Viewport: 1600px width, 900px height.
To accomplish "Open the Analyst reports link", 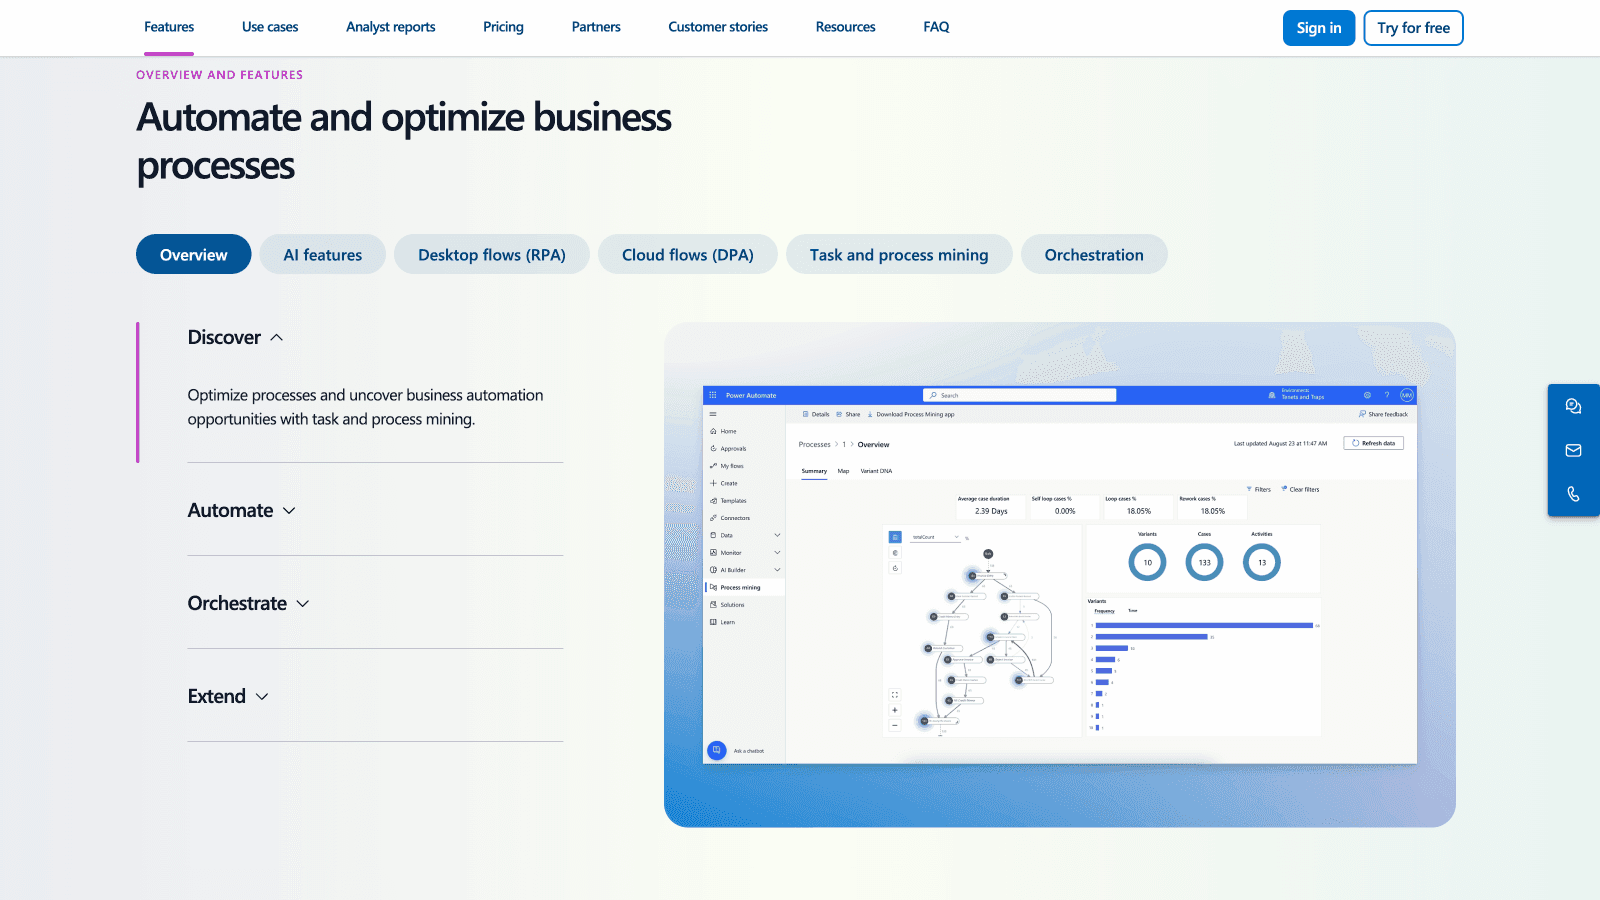I will click(390, 27).
